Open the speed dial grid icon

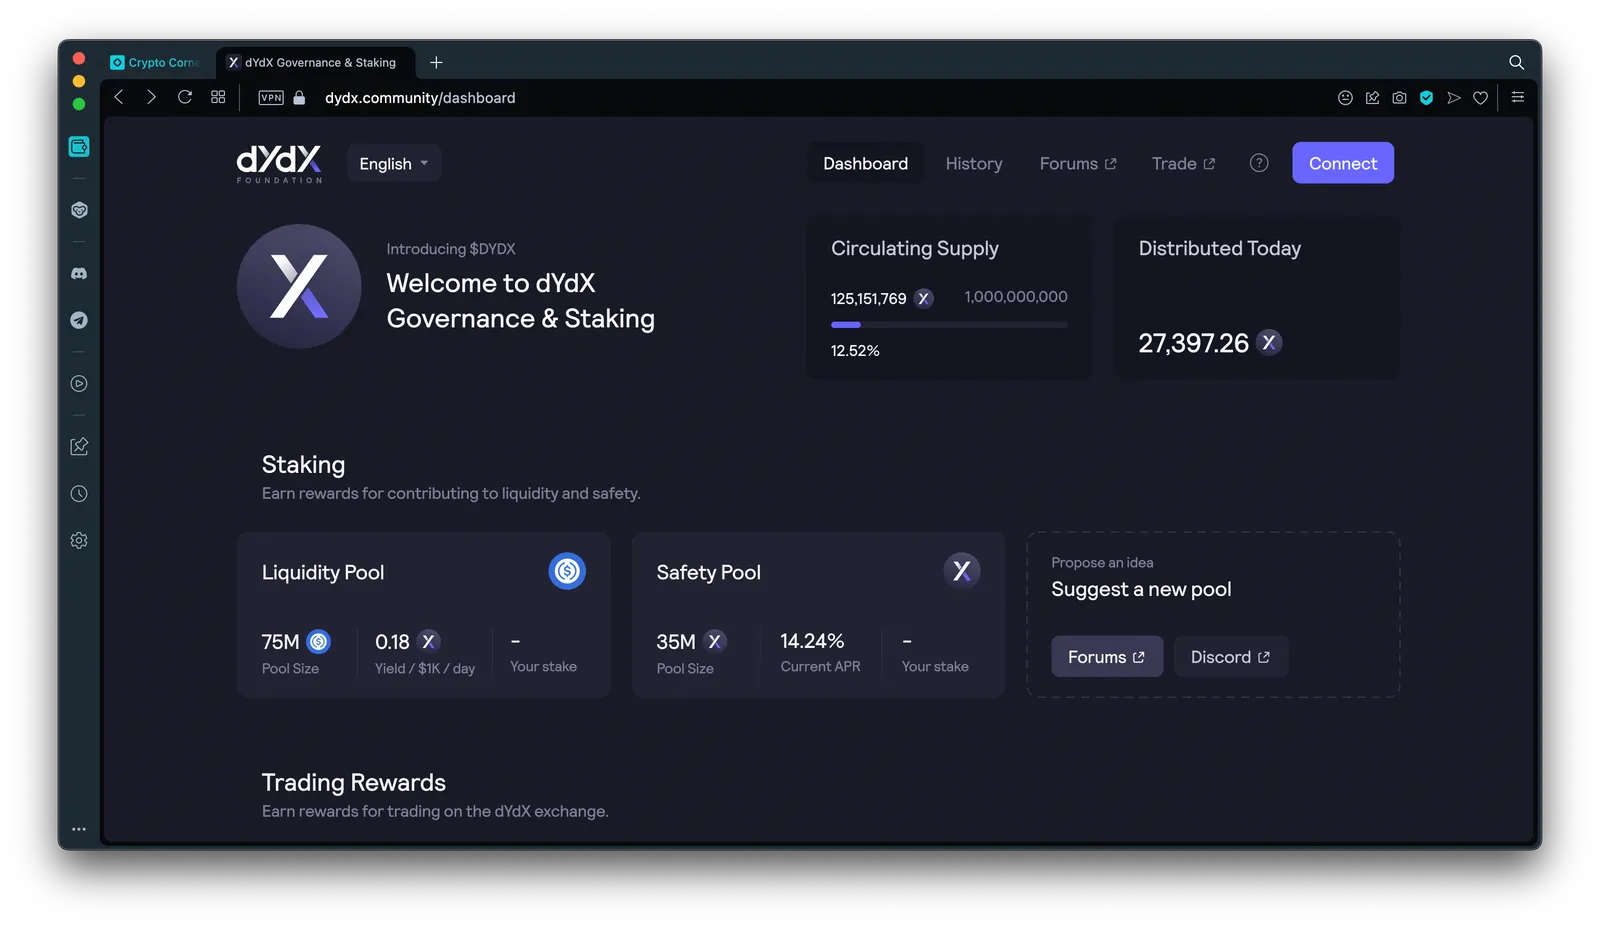[x=218, y=97]
